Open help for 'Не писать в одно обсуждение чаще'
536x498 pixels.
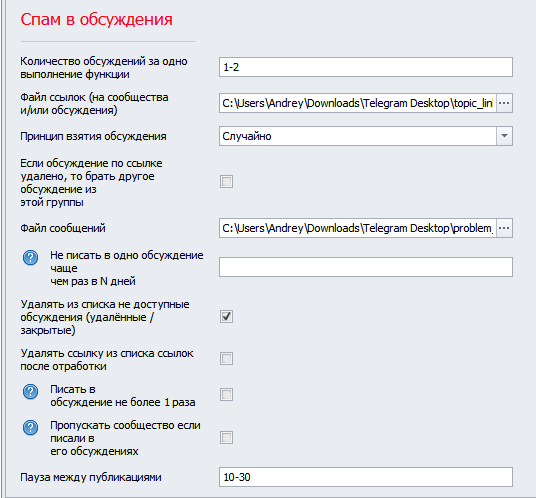(x=30, y=257)
